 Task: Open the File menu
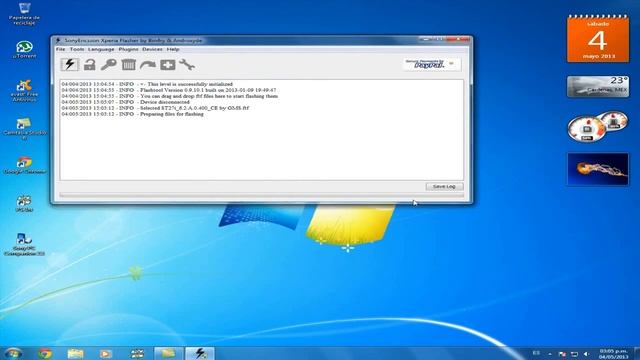tap(60, 49)
